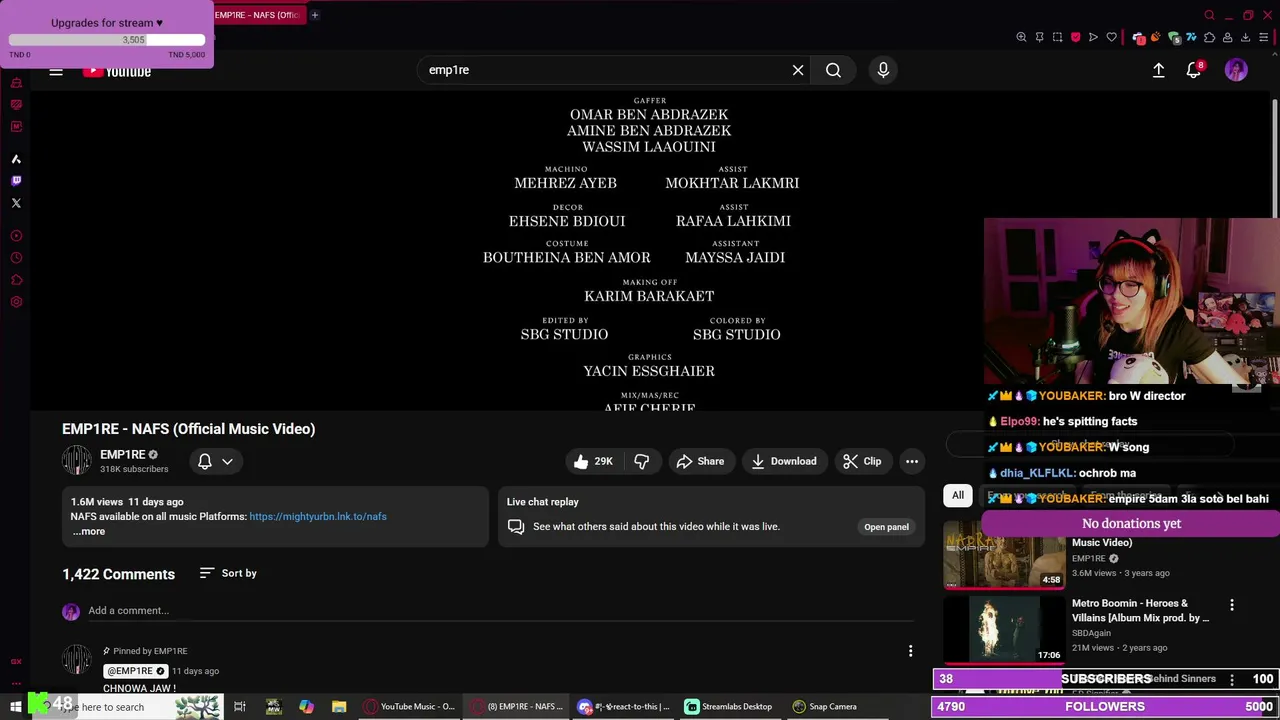The width and height of the screenshot is (1280, 720).
Task: Click the search magnifier button
Action: tap(833, 70)
